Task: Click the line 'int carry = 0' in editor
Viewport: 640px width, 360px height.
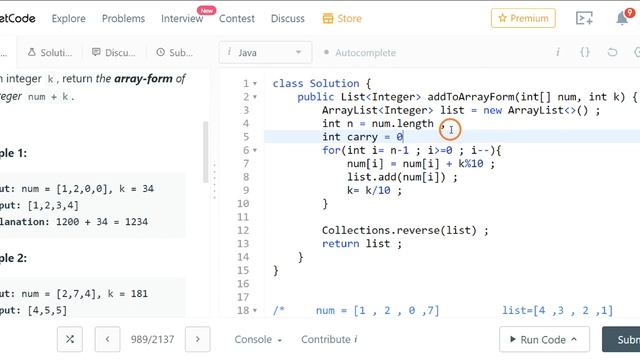Action: pos(363,137)
